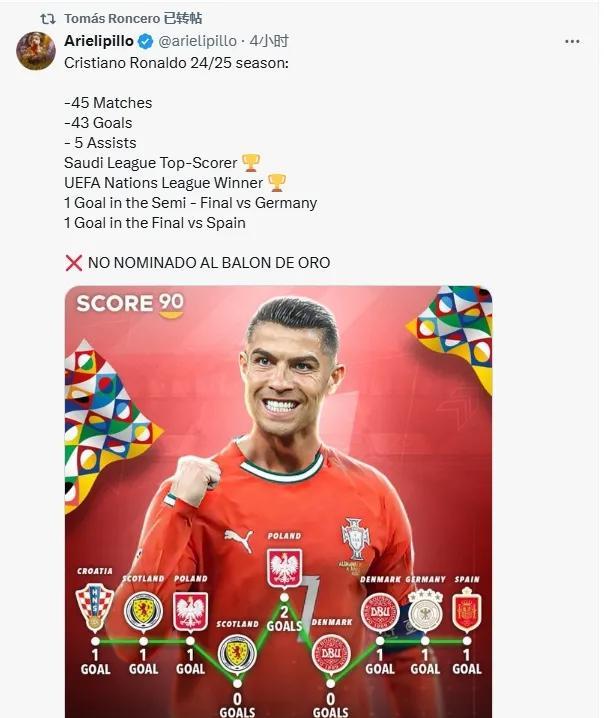Click the first Scotland crest icon
604x718 pixels.
[143, 611]
